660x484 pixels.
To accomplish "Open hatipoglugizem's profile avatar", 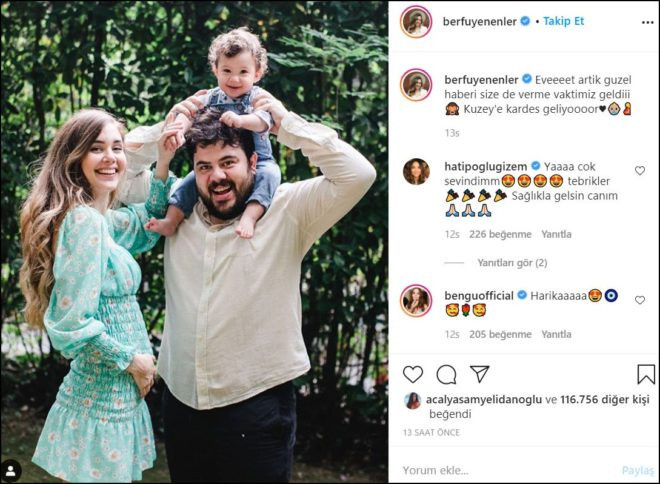I will tap(416, 171).
